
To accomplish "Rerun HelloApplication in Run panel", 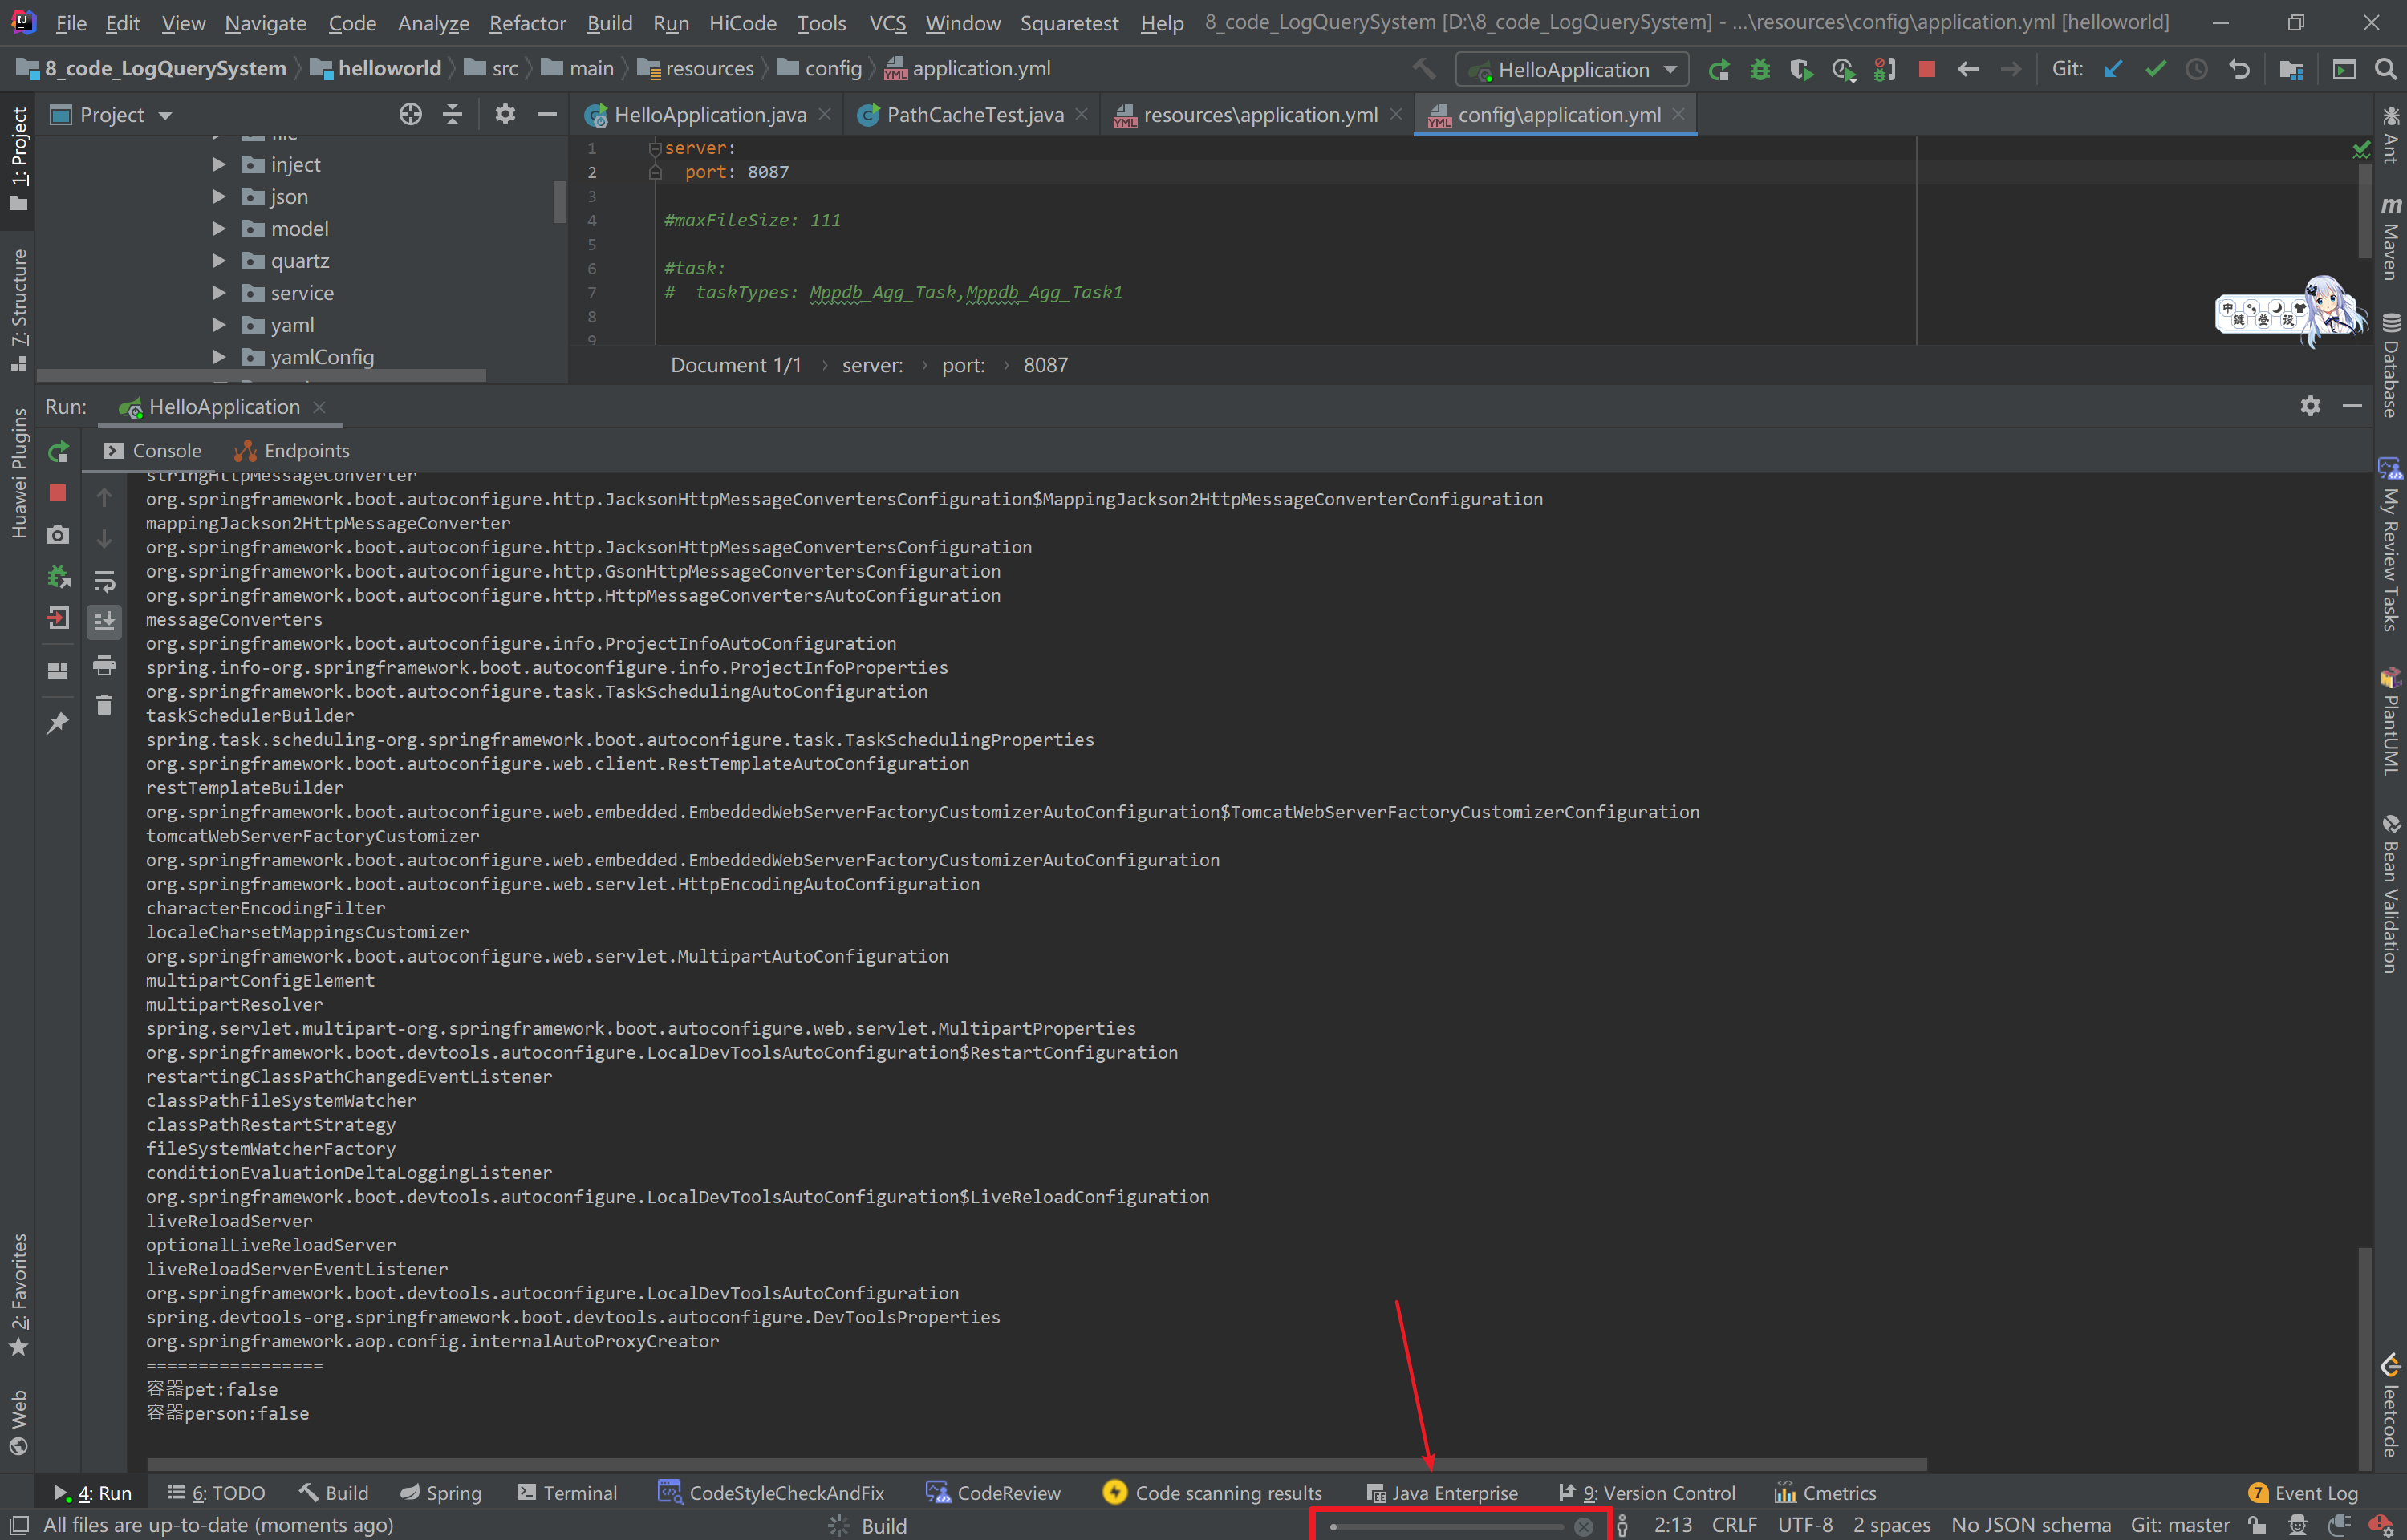I will click(58, 452).
